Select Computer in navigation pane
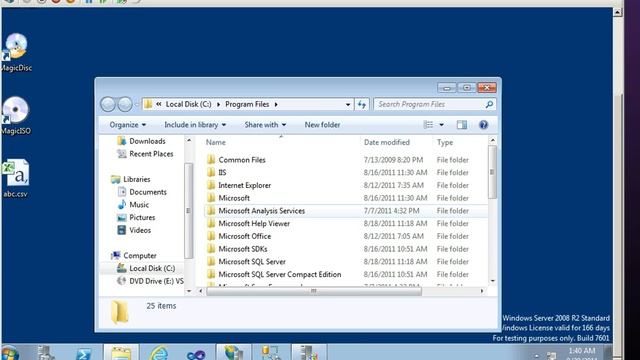 134,256
